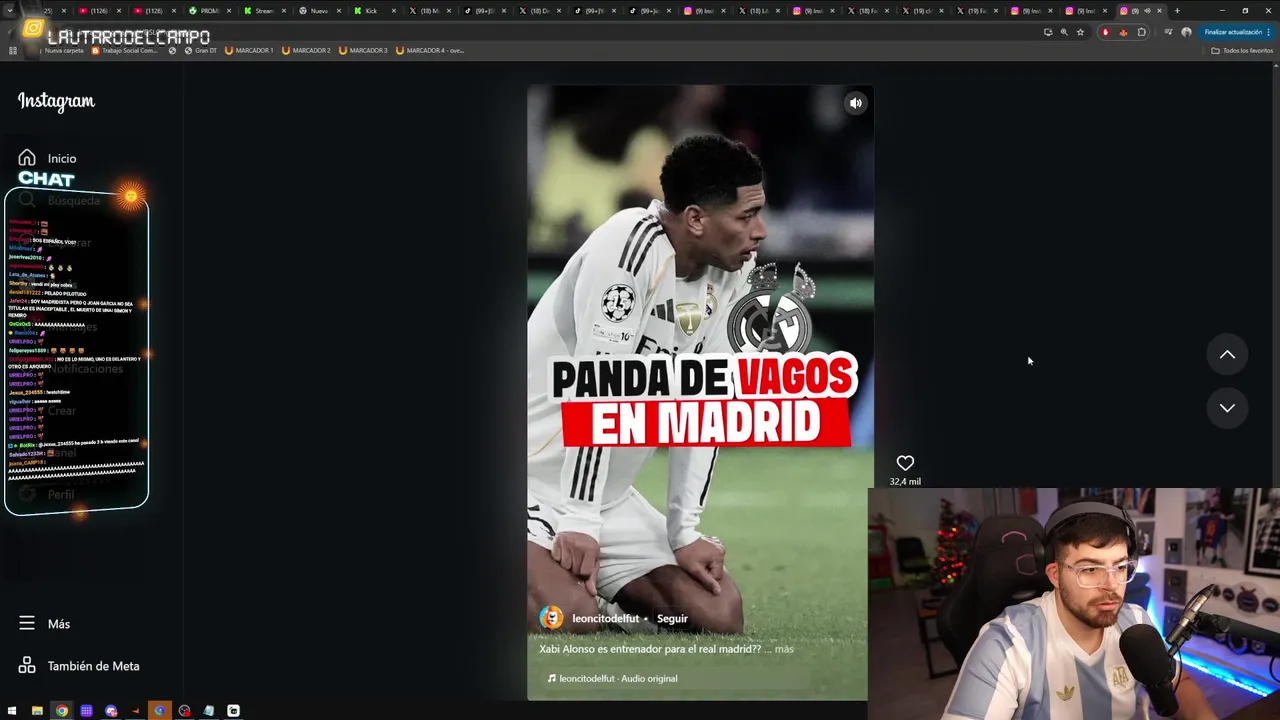Open the purple grid app in taskbar
The image size is (1280, 720).
point(86,711)
